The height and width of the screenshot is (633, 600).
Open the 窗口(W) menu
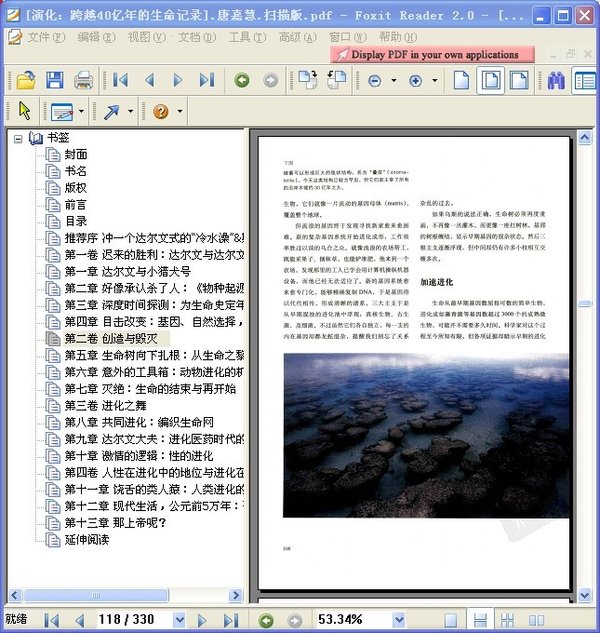pyautogui.click(x=348, y=37)
